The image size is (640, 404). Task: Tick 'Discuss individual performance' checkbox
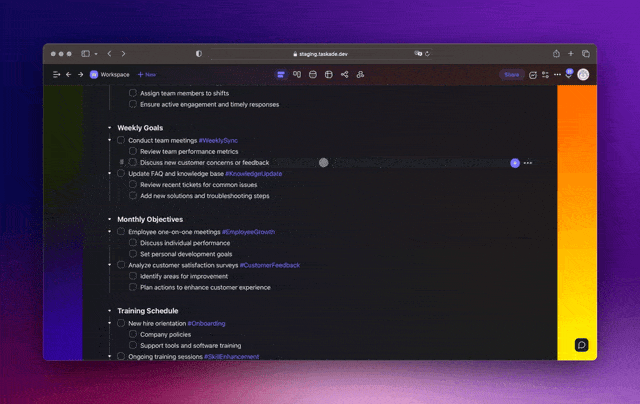tap(133, 243)
